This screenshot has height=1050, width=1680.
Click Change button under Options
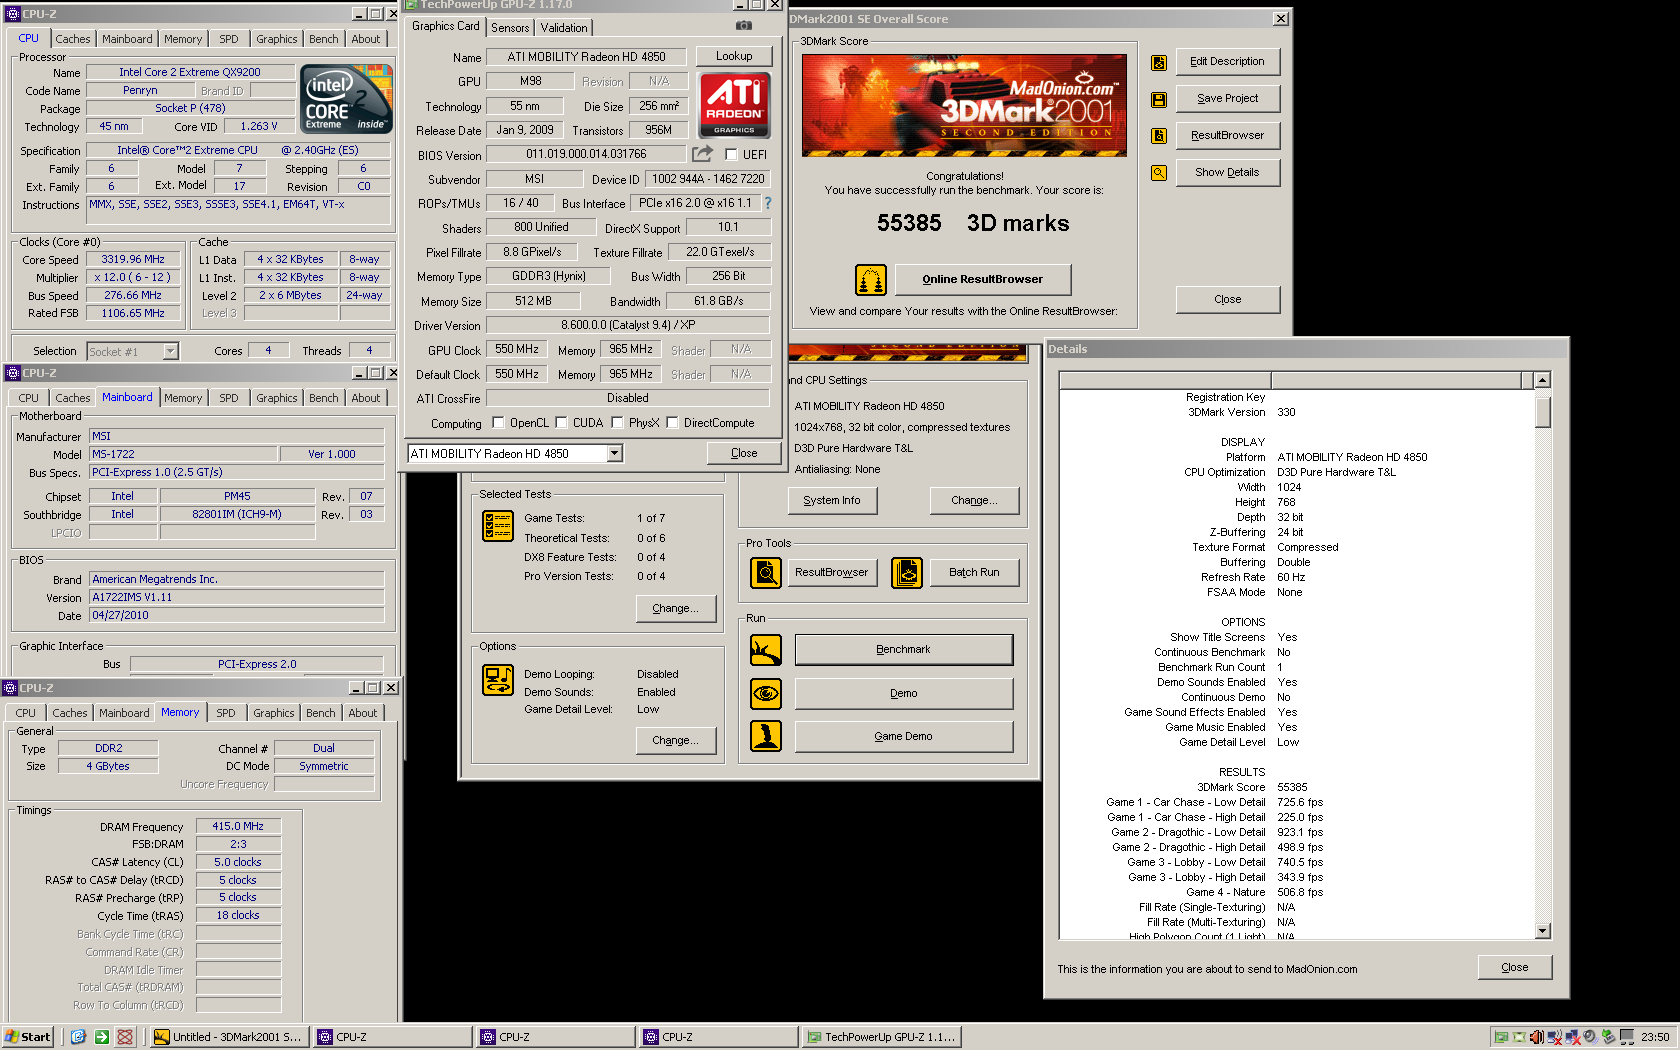pyautogui.click(x=675, y=740)
